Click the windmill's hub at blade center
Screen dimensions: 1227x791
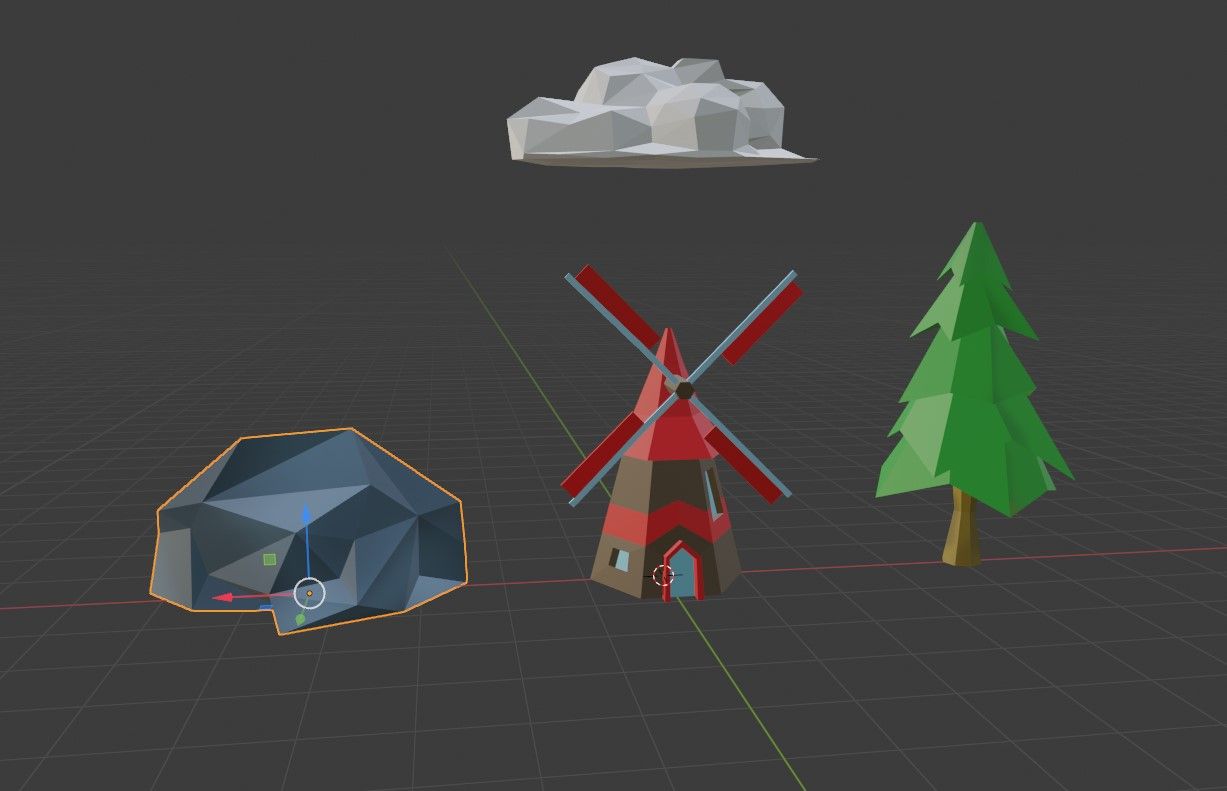tap(684, 389)
